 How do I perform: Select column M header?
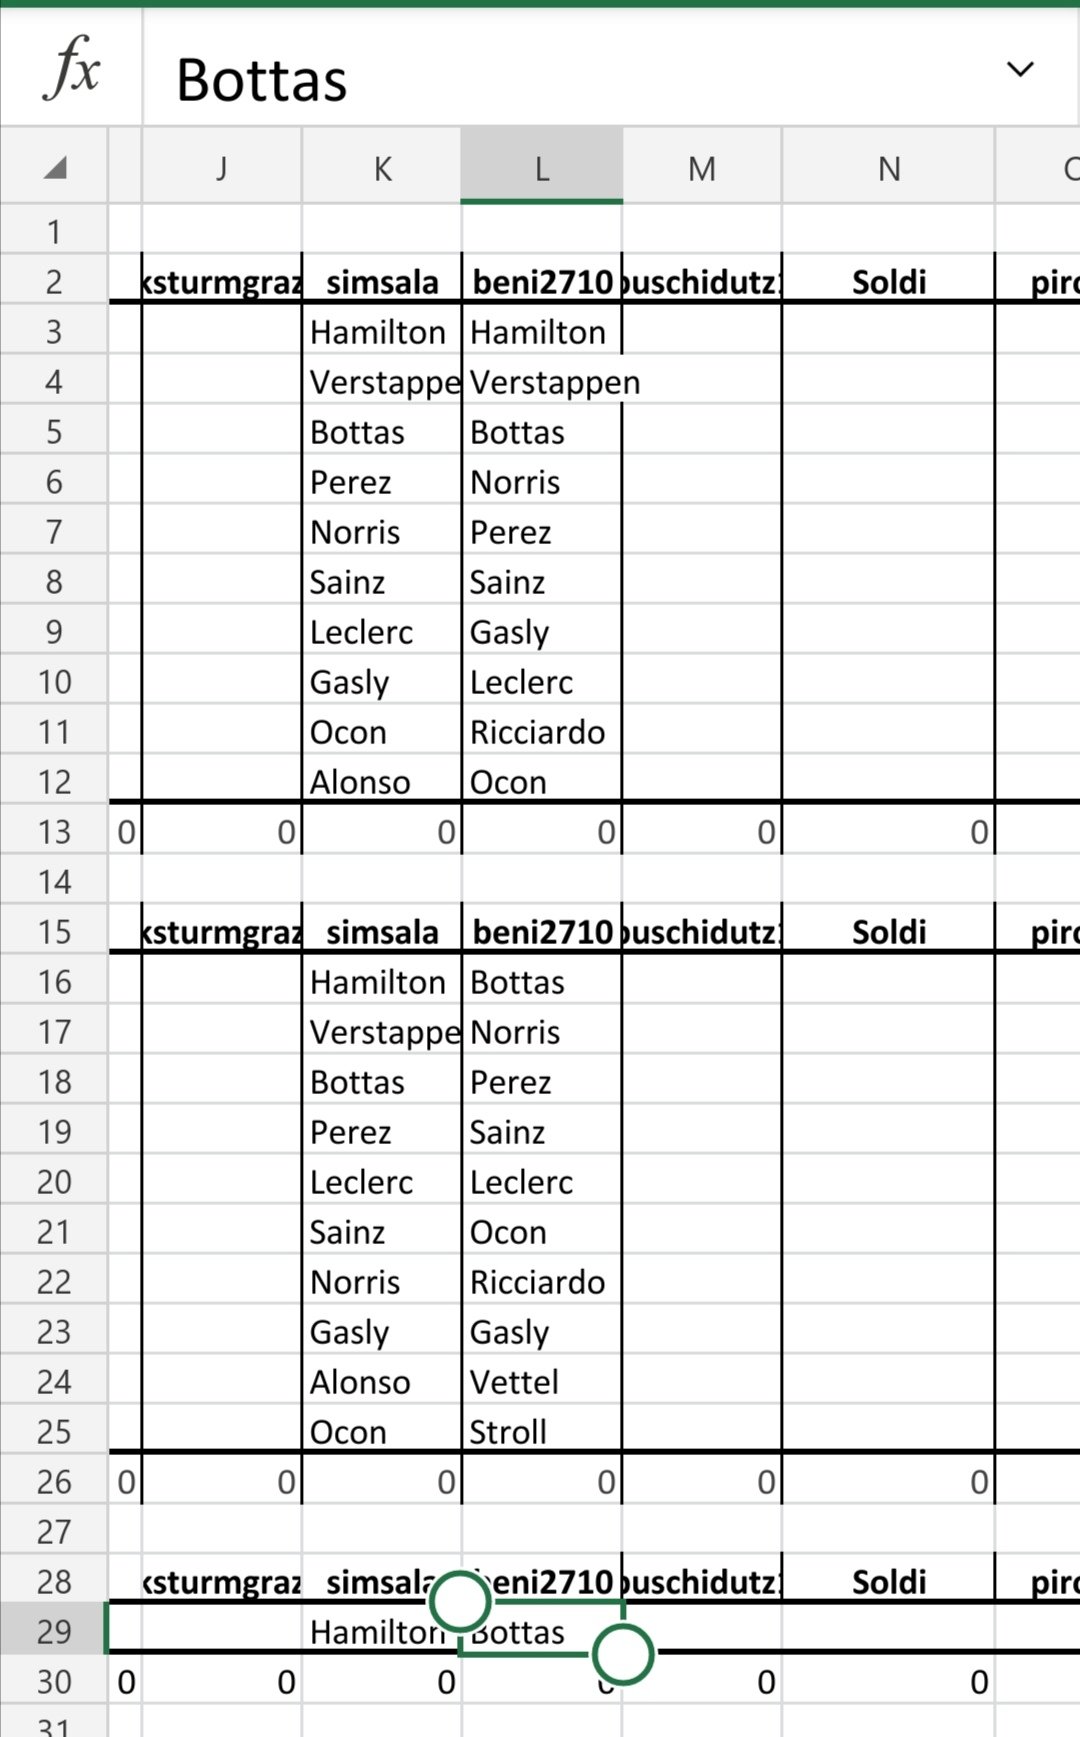click(x=701, y=168)
